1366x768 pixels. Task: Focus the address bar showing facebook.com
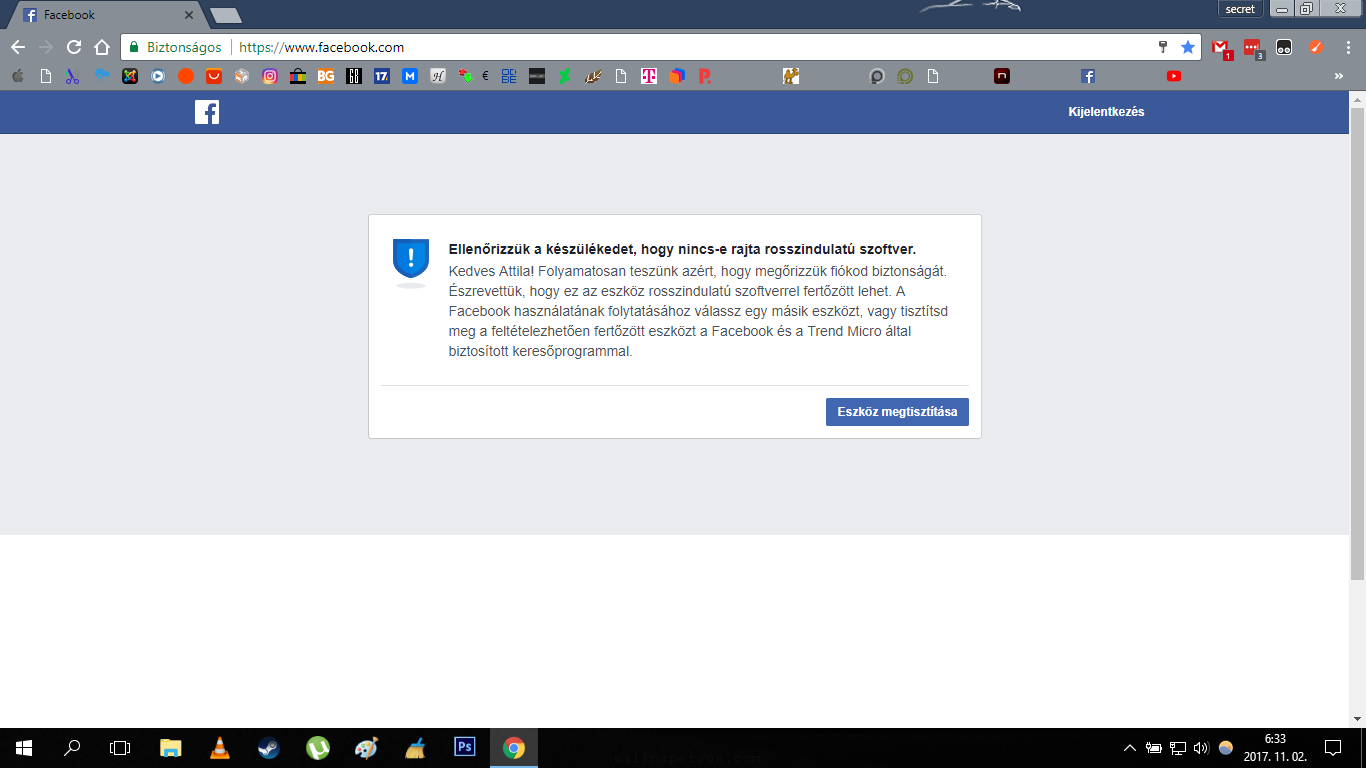pos(662,47)
